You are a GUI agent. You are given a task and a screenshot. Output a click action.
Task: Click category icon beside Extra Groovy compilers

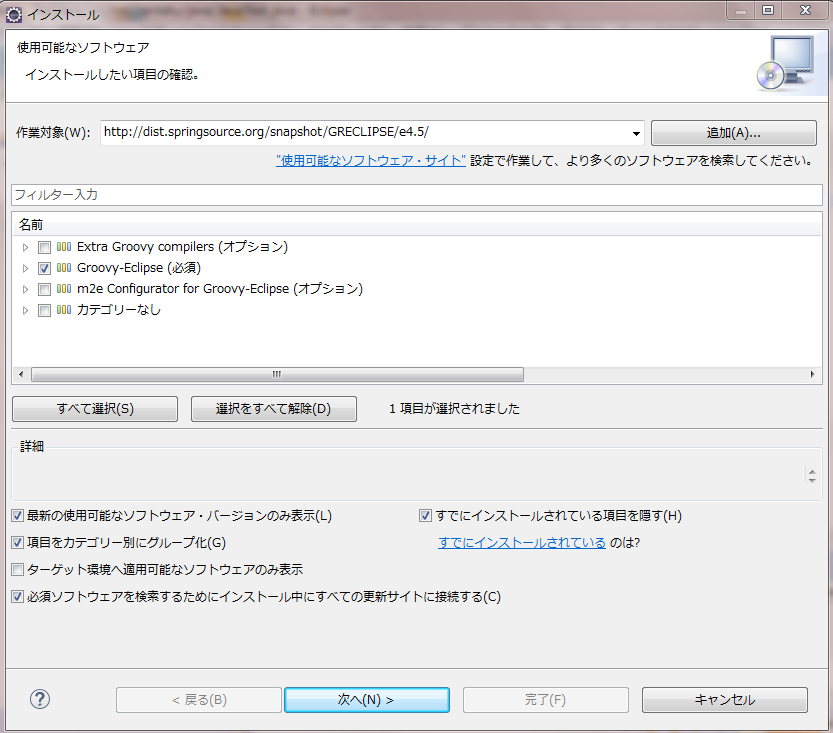pyautogui.click(x=64, y=247)
